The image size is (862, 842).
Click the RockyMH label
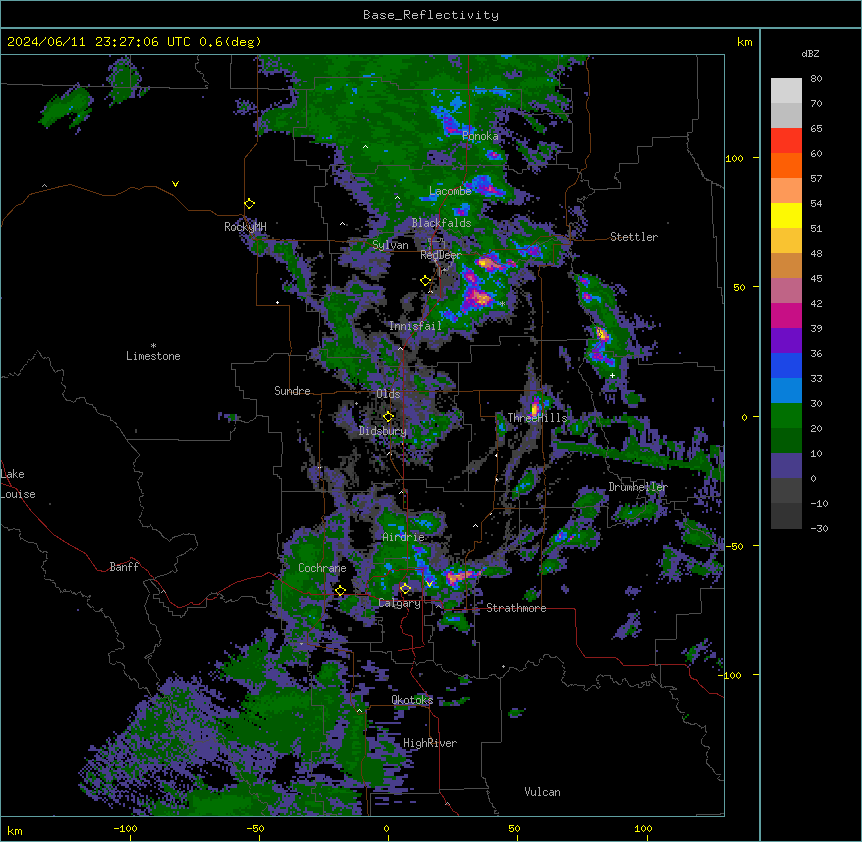(245, 227)
